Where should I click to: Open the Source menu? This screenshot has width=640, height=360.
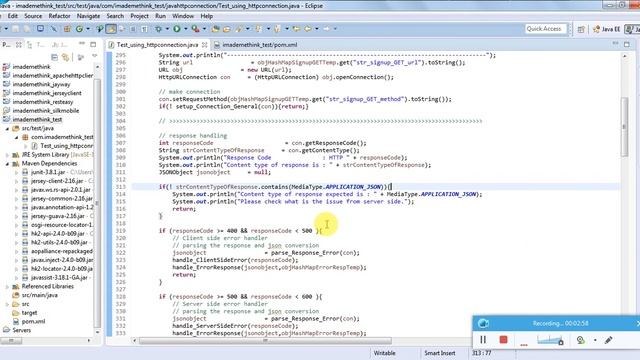[33, 16]
